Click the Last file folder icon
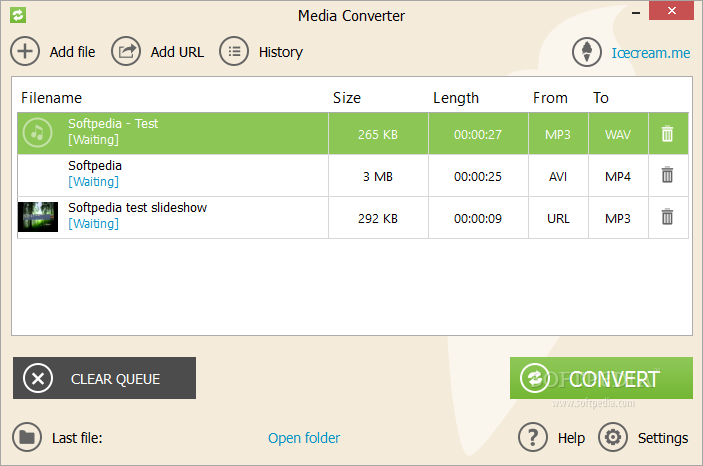The height and width of the screenshot is (466, 703). [27, 437]
